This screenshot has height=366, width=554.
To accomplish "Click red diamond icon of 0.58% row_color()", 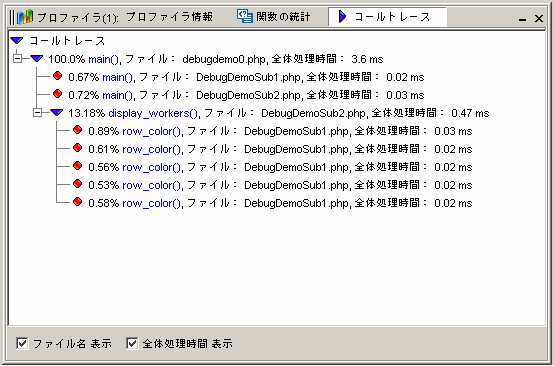I will click(77, 202).
